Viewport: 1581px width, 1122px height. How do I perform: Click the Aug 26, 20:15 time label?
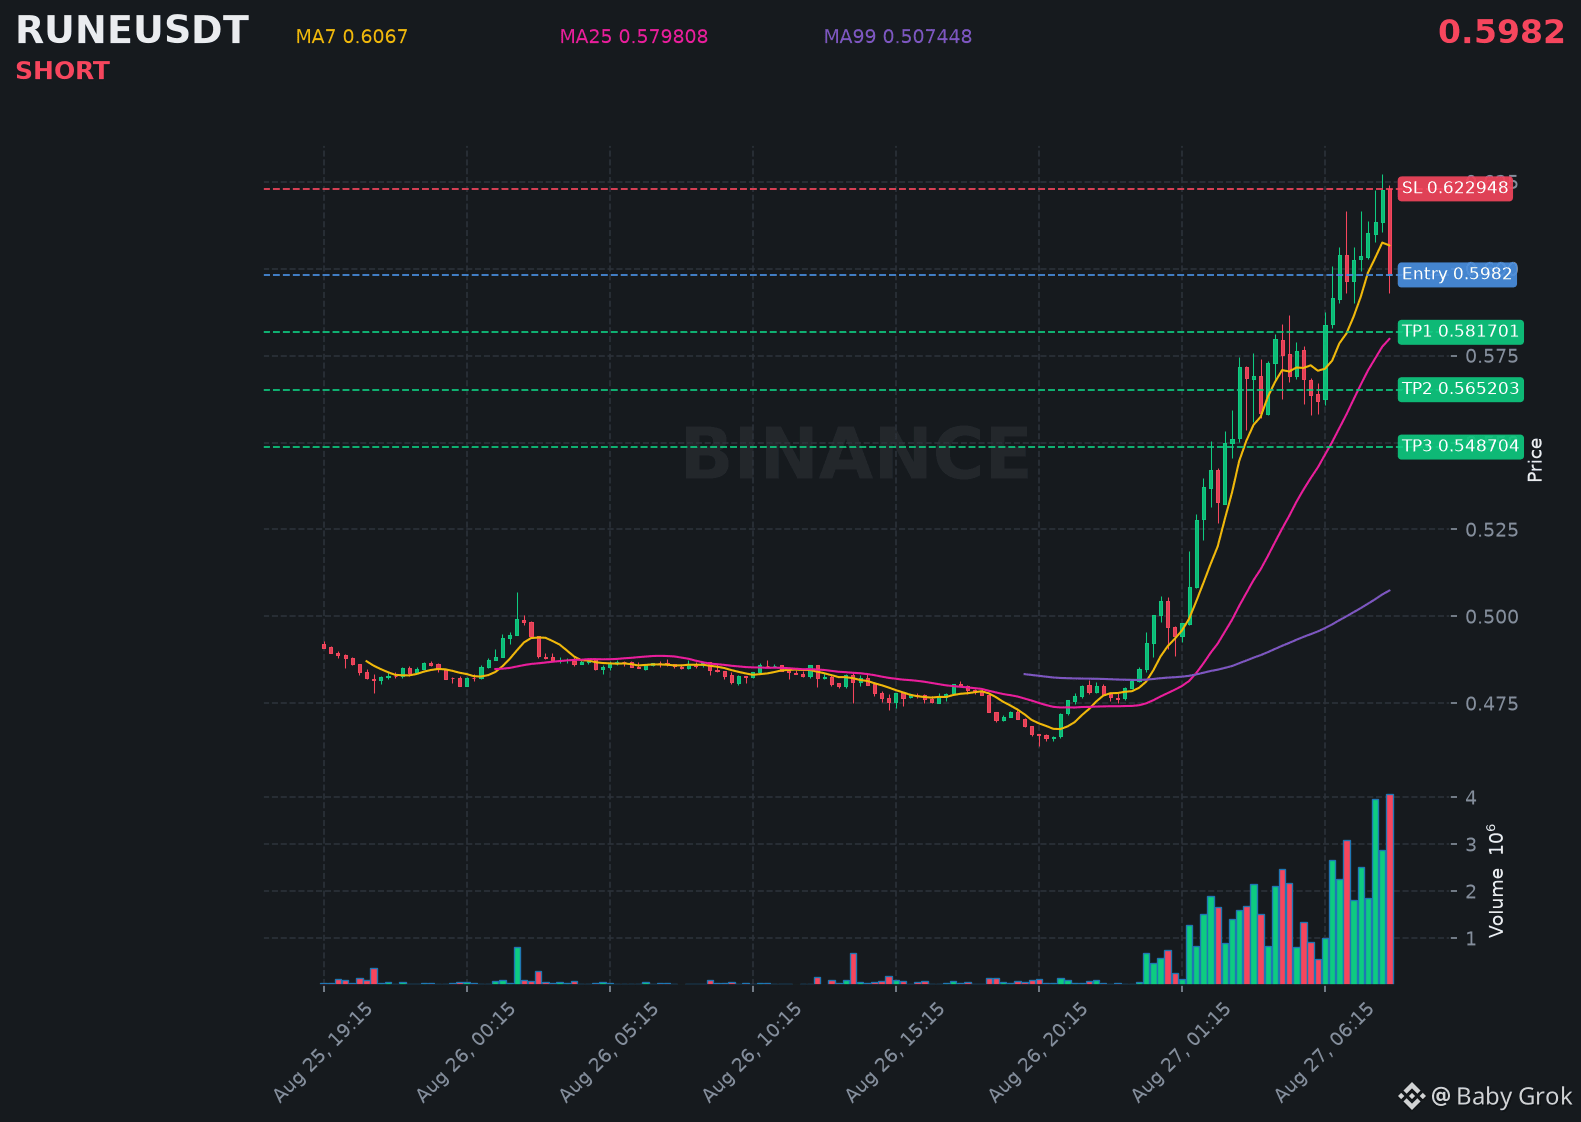point(1038,1053)
